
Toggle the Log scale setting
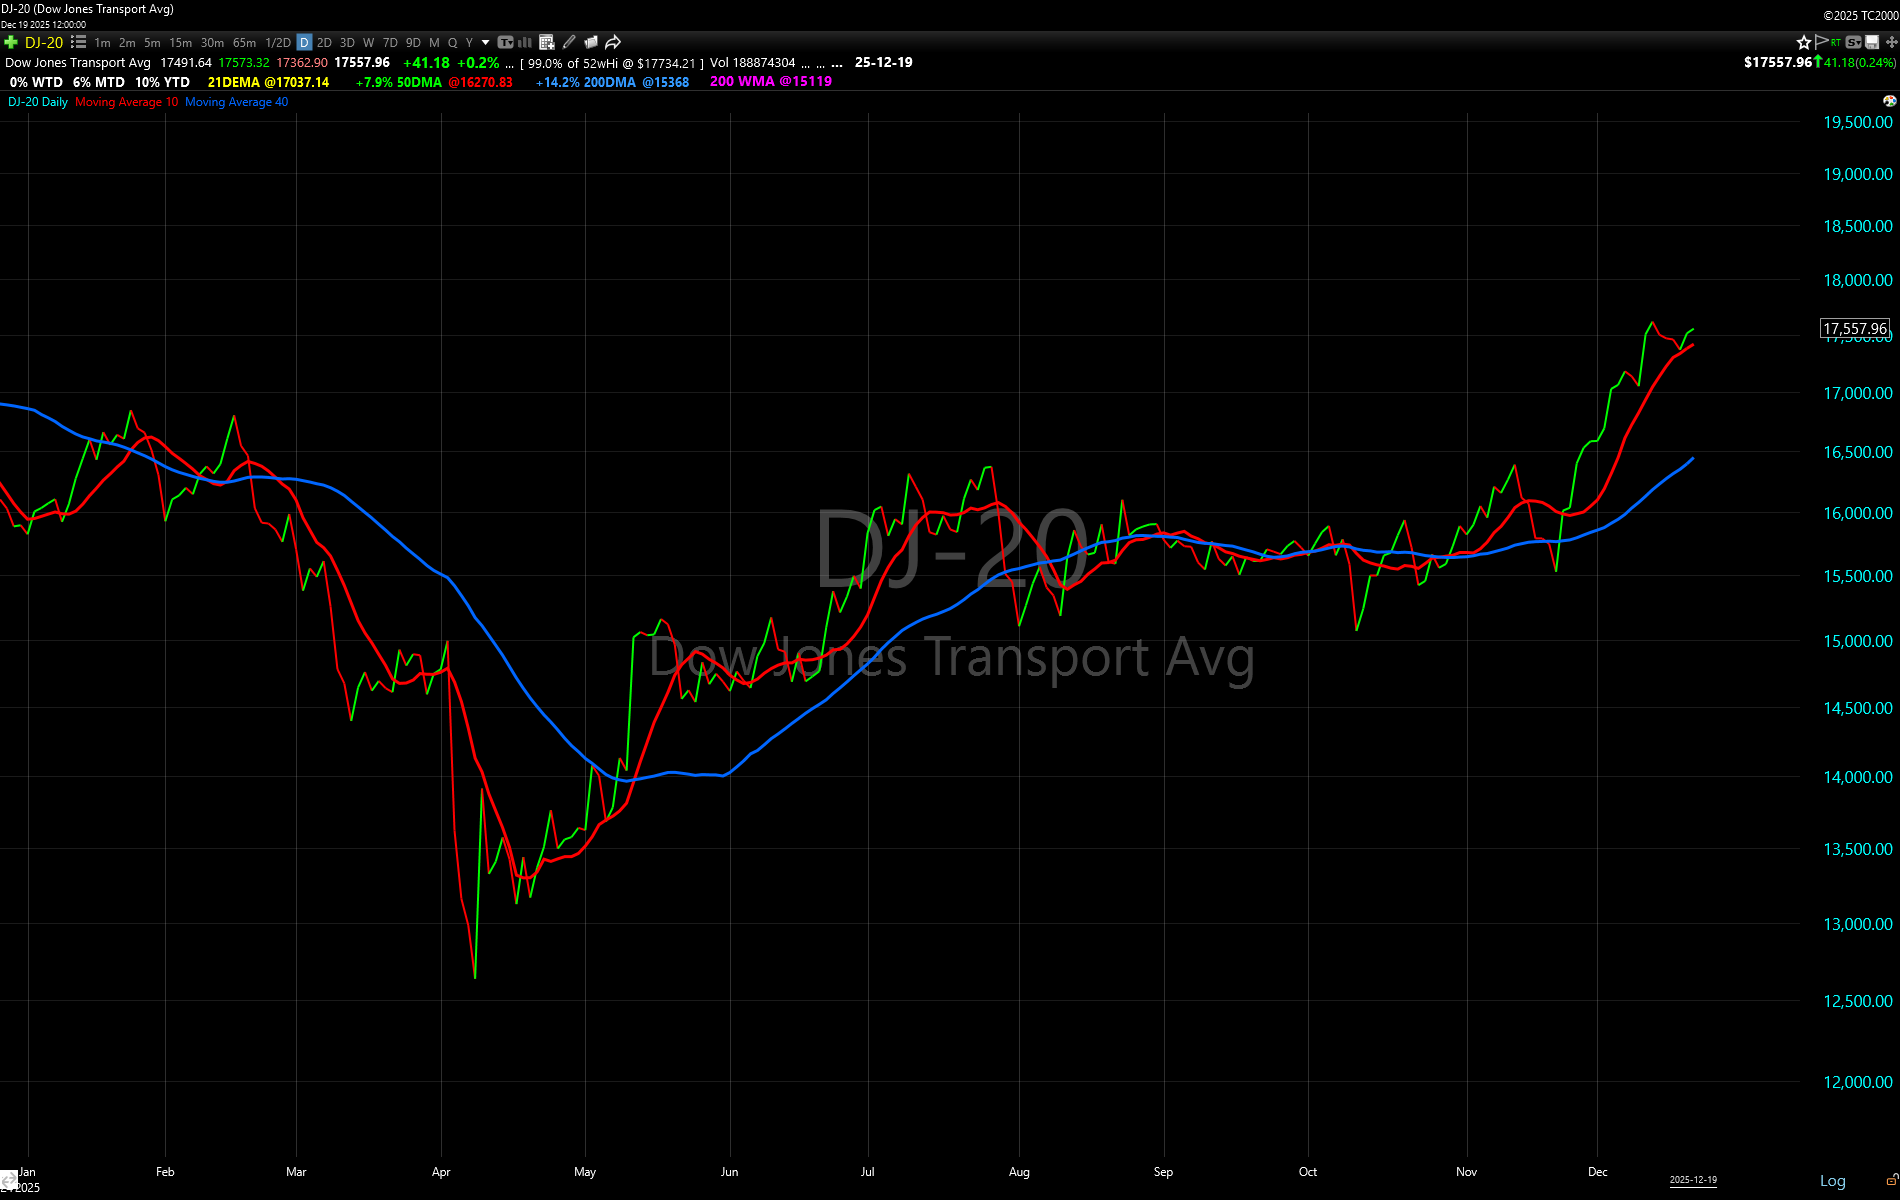pos(1832,1181)
